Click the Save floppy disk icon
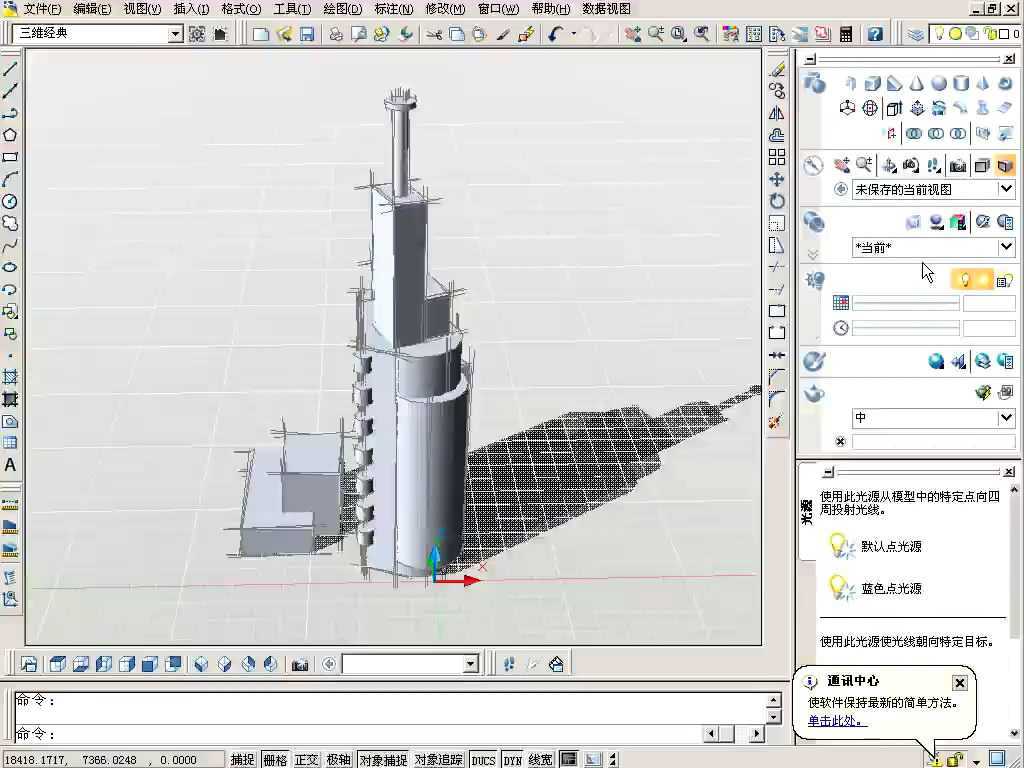The image size is (1024, 768). (307, 34)
